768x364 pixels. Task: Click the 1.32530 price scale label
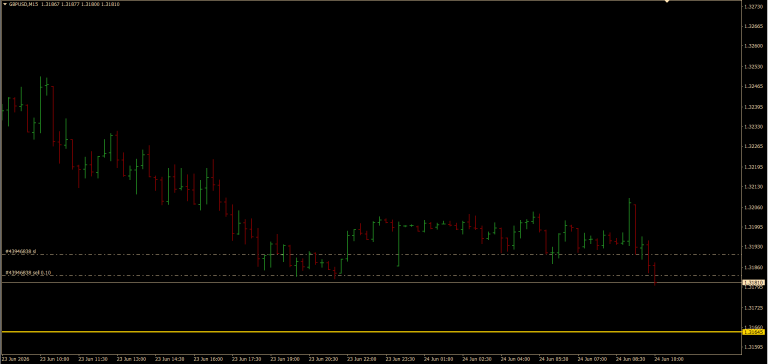pos(753,66)
